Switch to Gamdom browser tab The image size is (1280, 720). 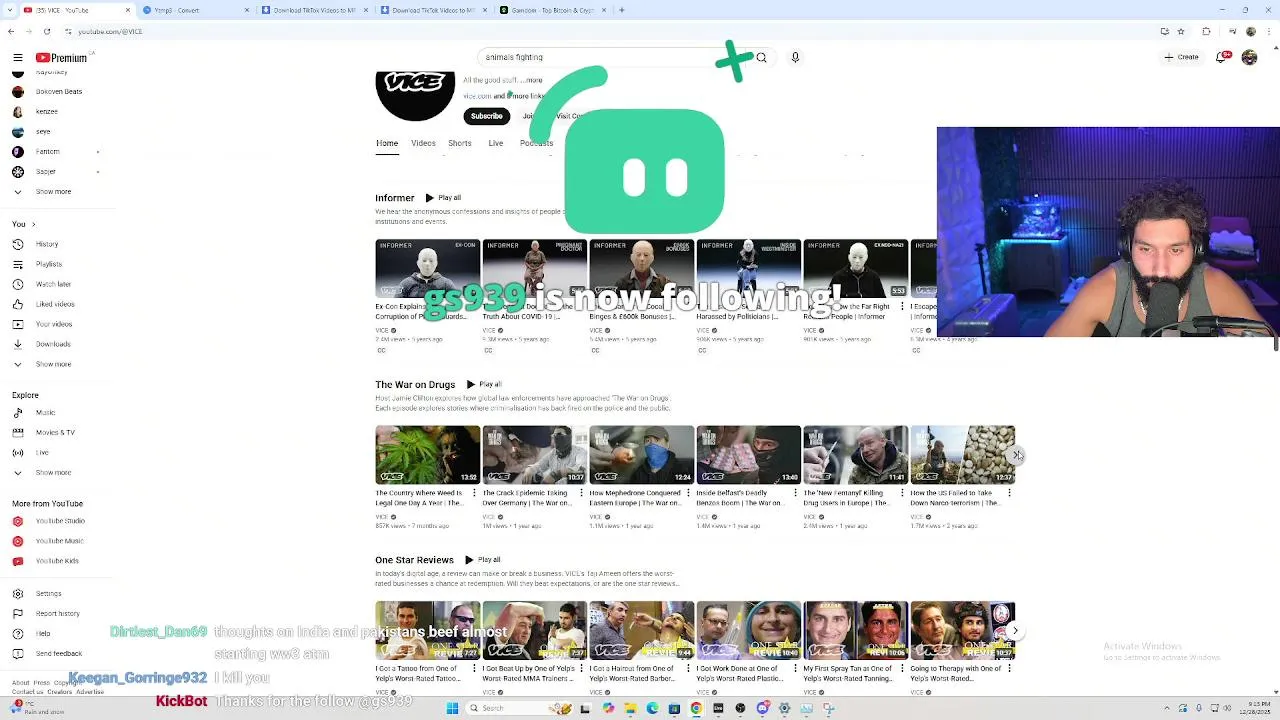point(550,10)
